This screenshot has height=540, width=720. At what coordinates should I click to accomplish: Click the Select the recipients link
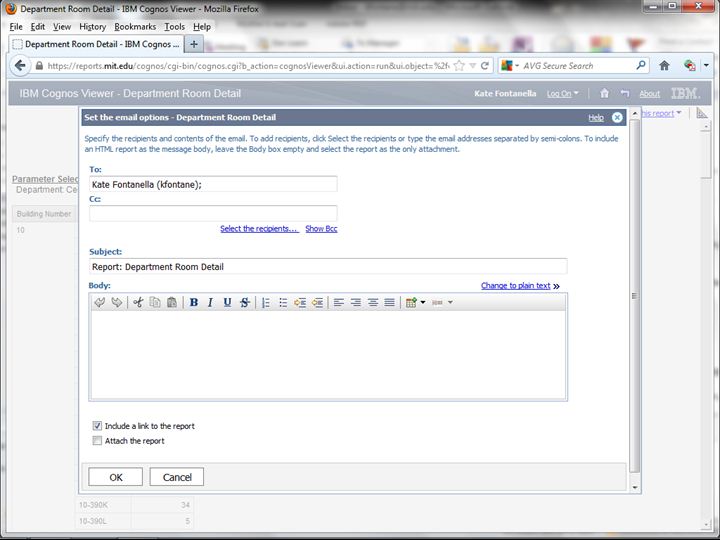click(259, 229)
